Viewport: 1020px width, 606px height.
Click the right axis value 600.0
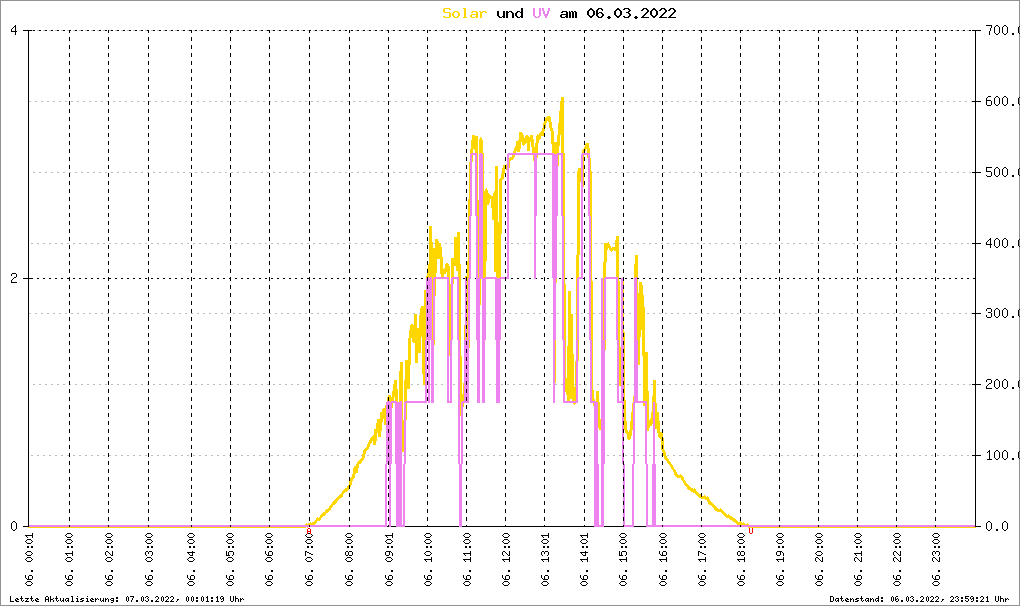click(x=1002, y=101)
